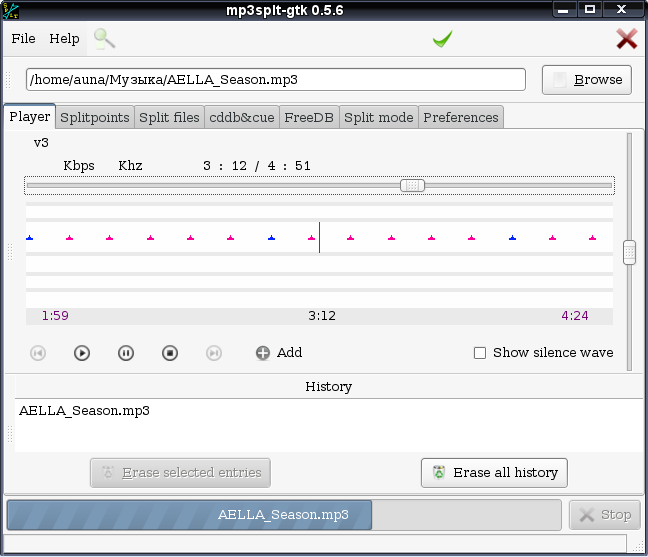Click the plus icon beside Add

[263, 353]
